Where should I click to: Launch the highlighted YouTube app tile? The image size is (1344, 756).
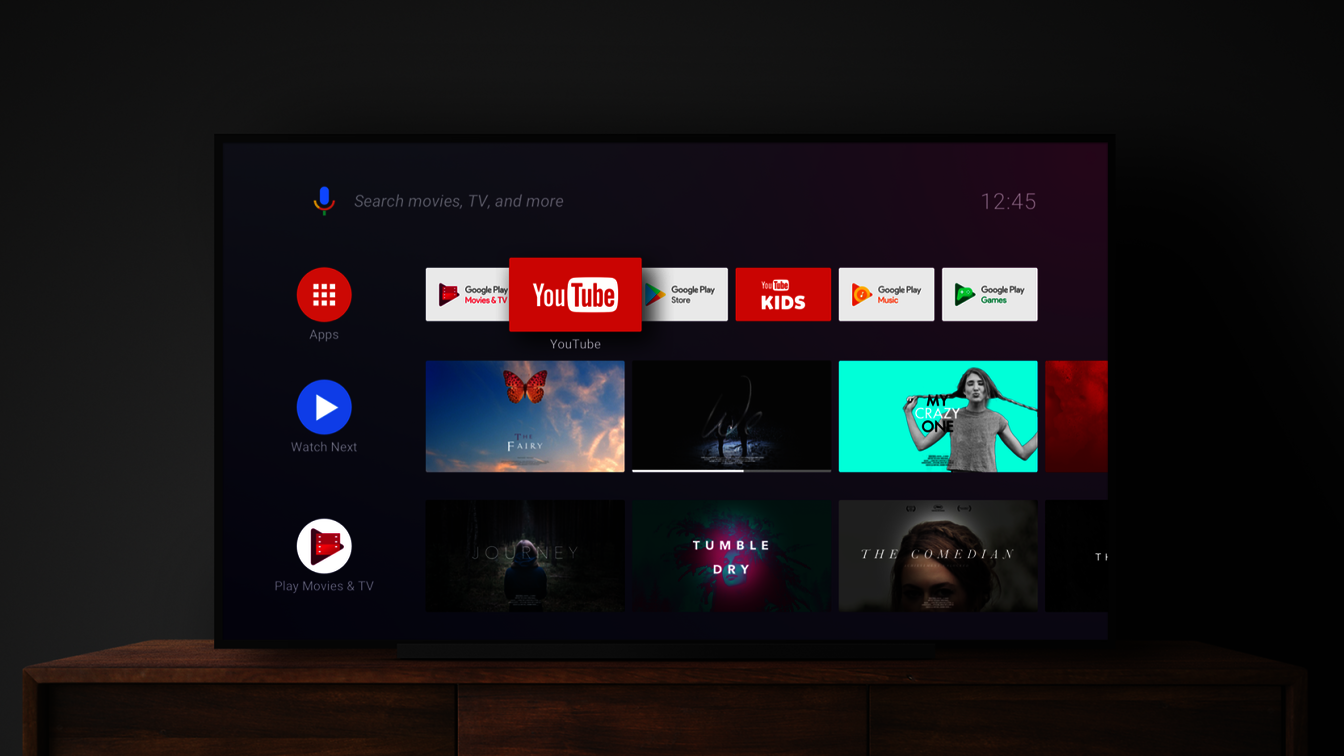575,295
